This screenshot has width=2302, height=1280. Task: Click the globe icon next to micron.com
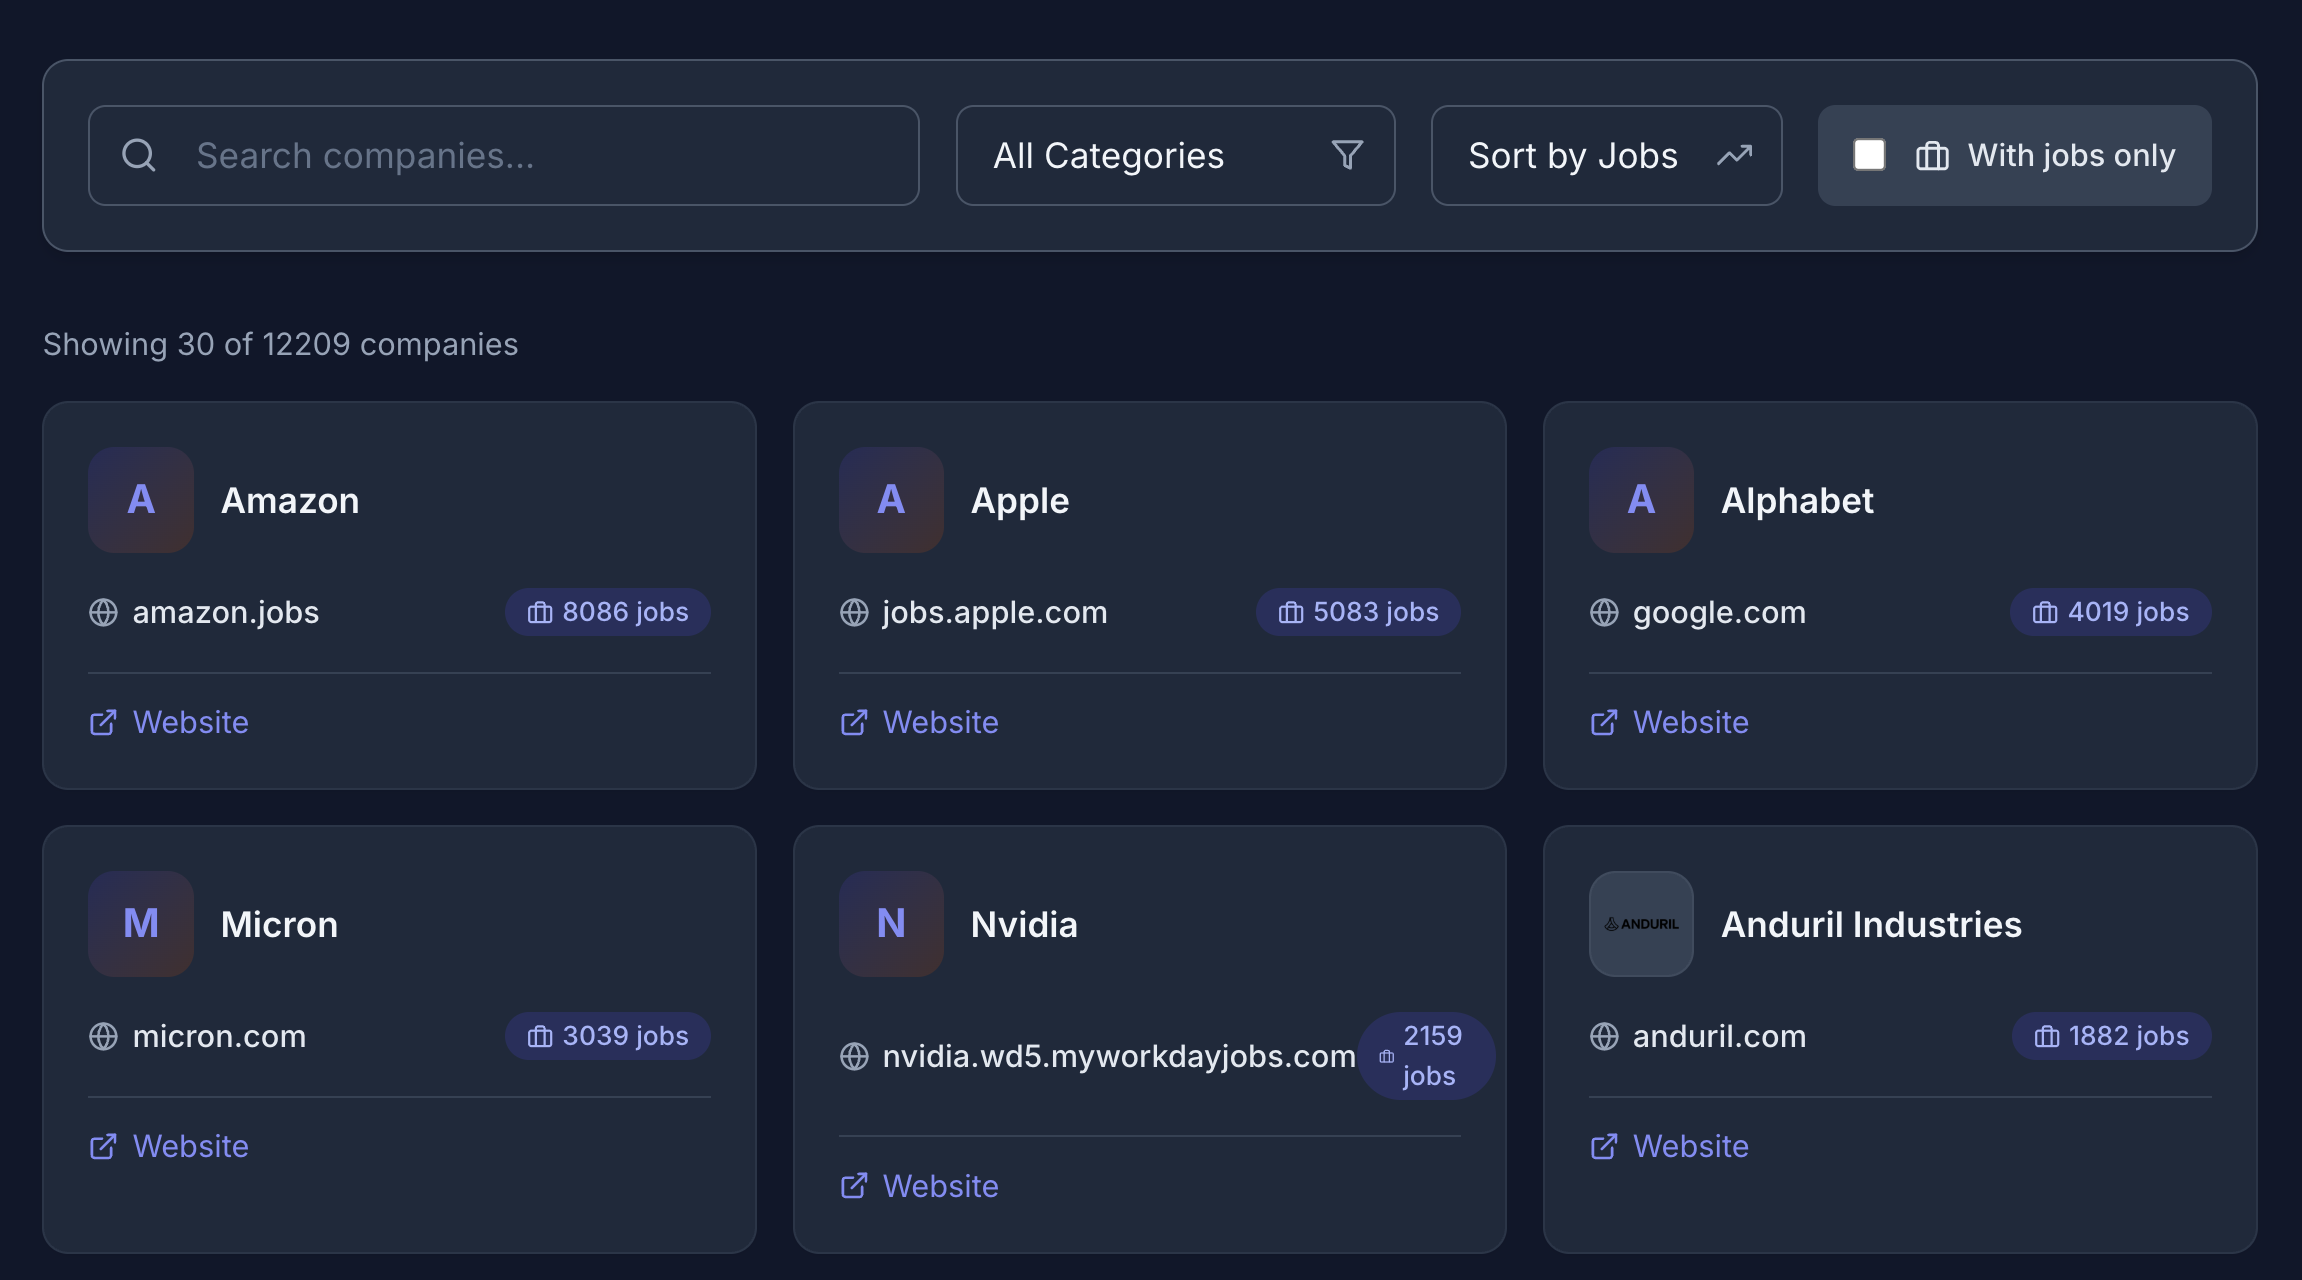tap(103, 1036)
